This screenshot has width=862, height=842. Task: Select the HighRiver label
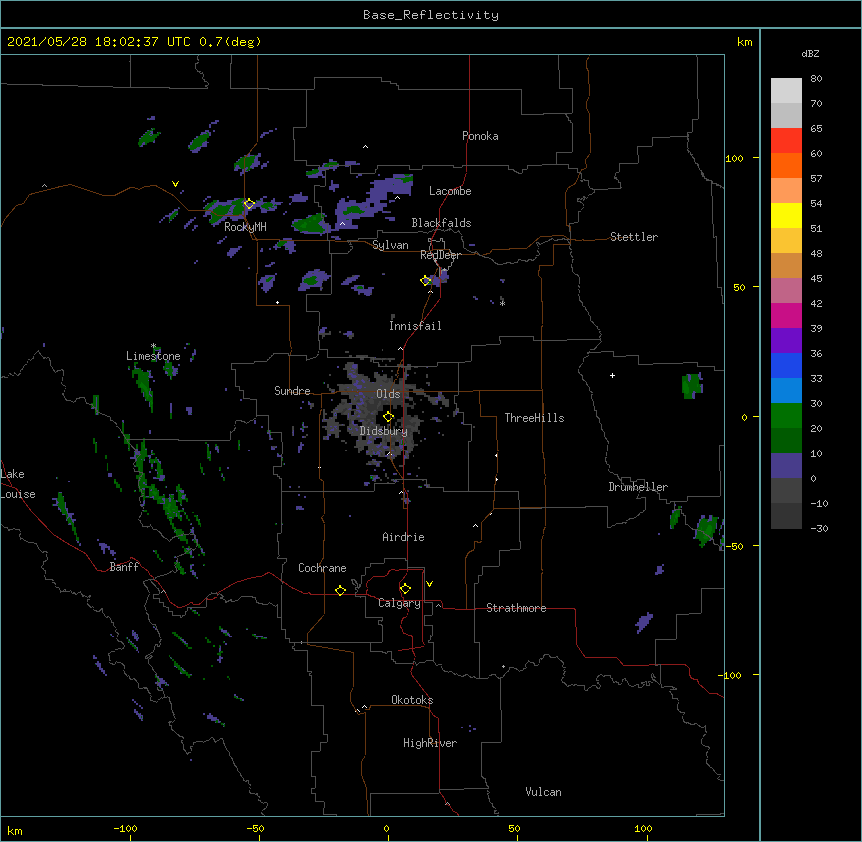(430, 743)
